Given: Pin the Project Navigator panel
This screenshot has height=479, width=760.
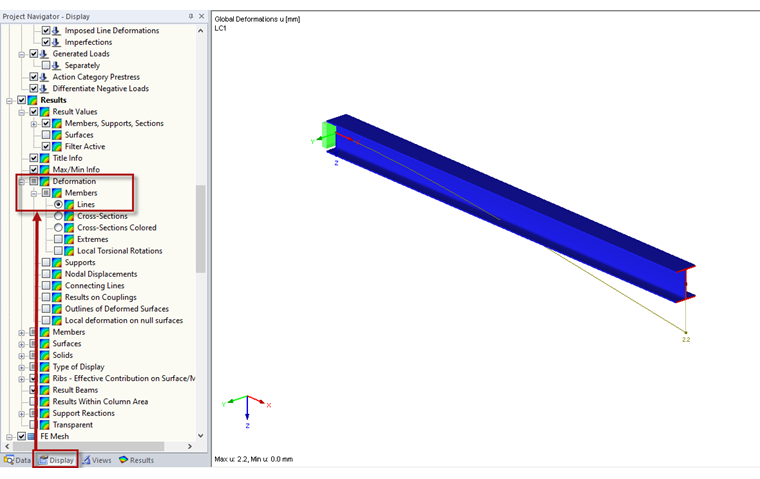Looking at the screenshot, I should pyautogui.click(x=190, y=16).
